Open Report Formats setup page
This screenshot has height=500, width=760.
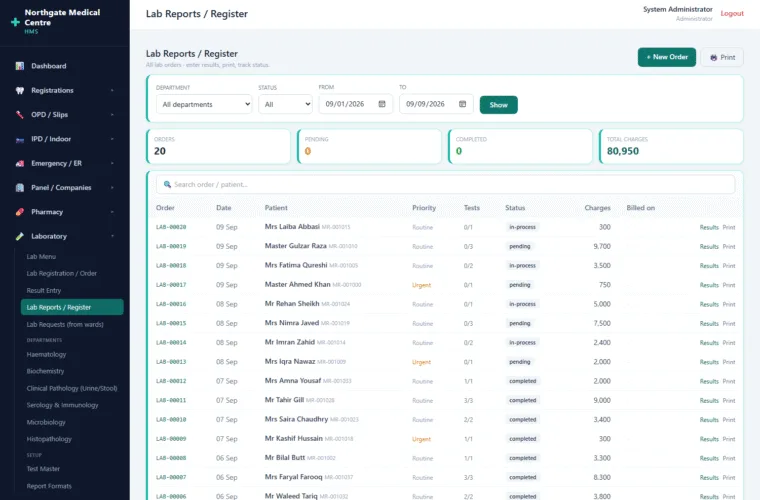49,486
